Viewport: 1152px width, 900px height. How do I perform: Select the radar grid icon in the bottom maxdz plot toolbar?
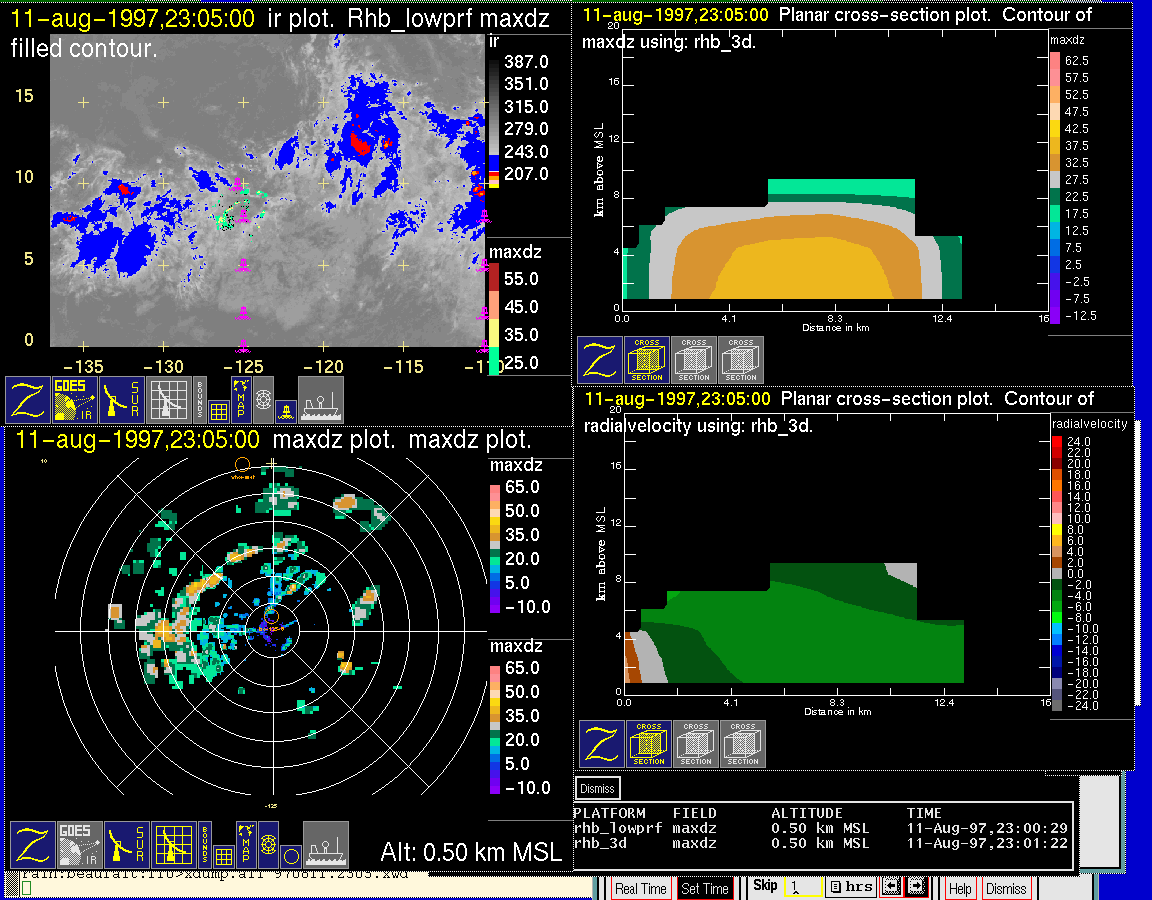tap(173, 845)
